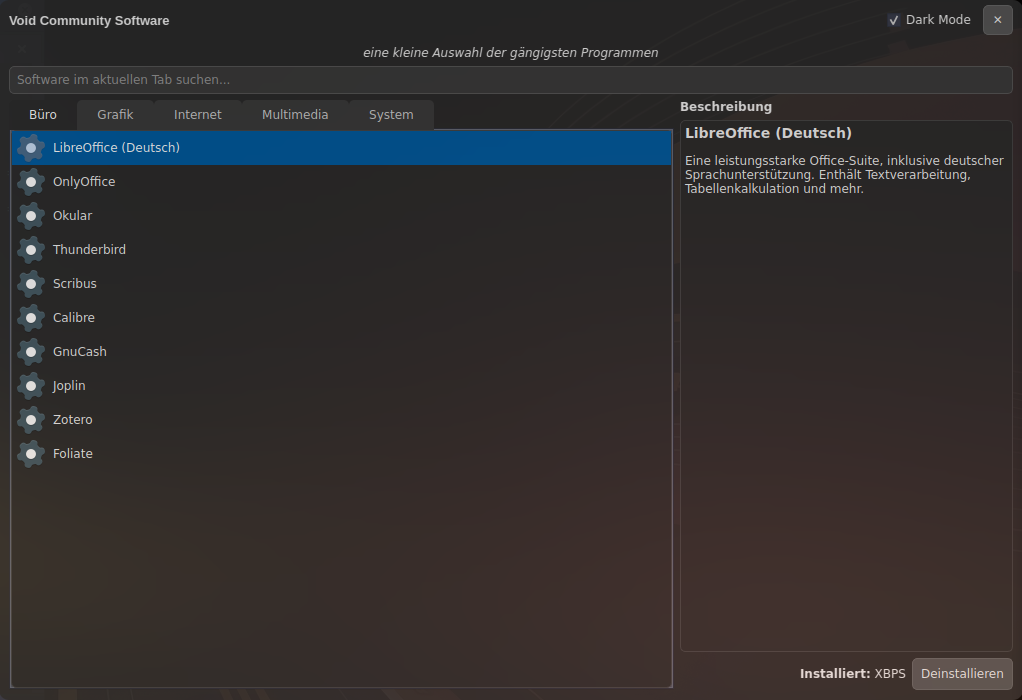
Task: Toggle the Dark Mode checkbox
Action: pyautogui.click(x=894, y=20)
